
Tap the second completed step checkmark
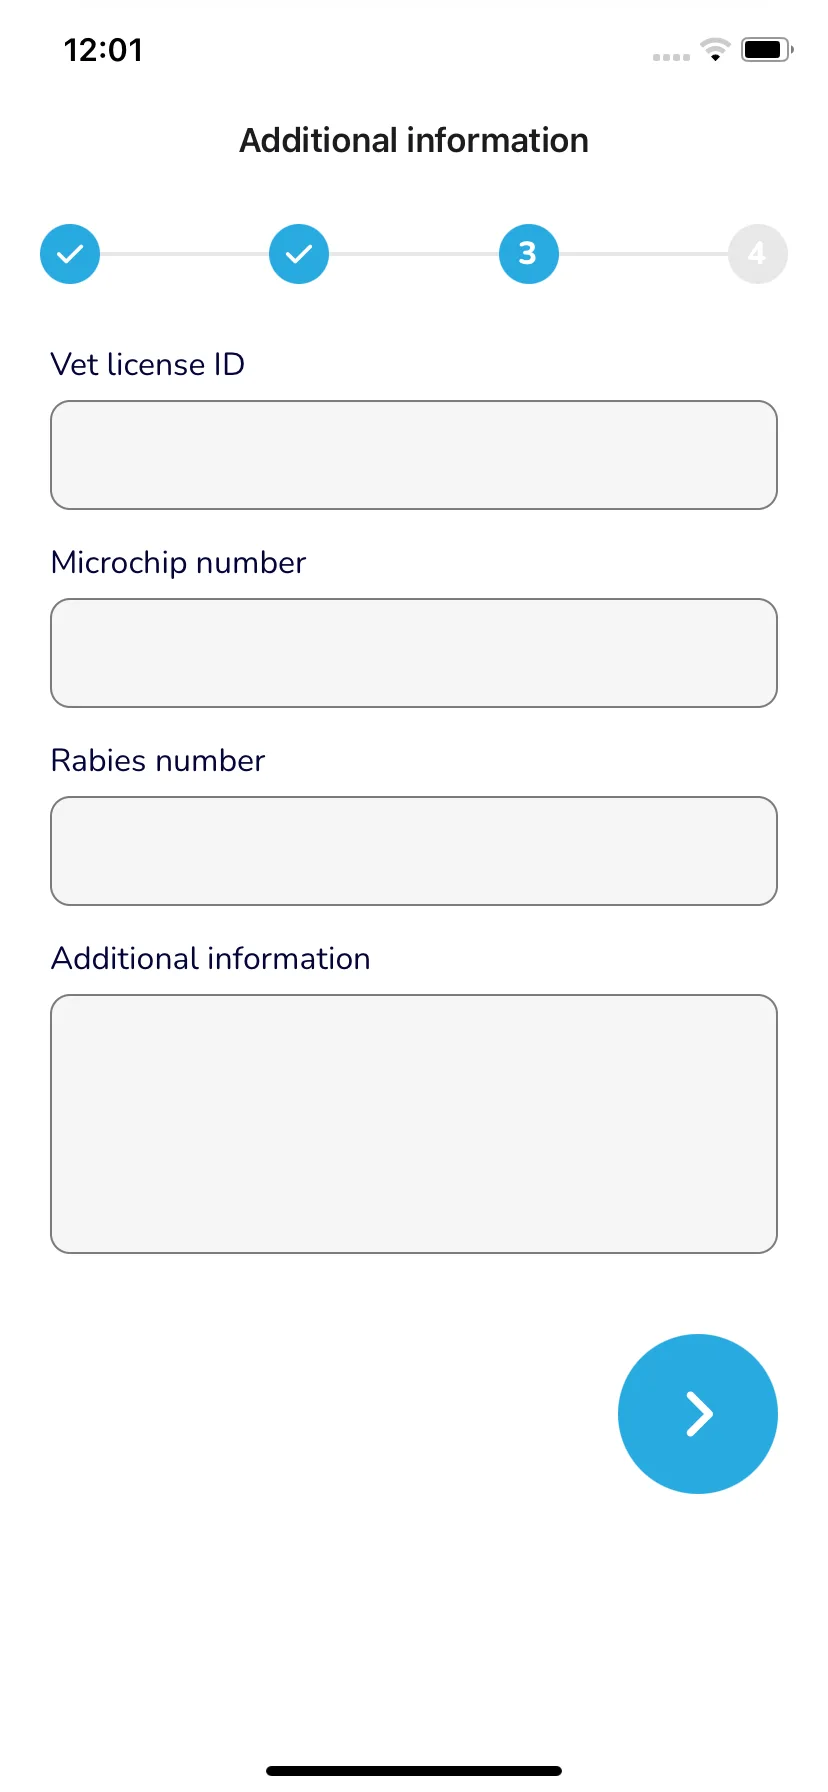click(299, 254)
